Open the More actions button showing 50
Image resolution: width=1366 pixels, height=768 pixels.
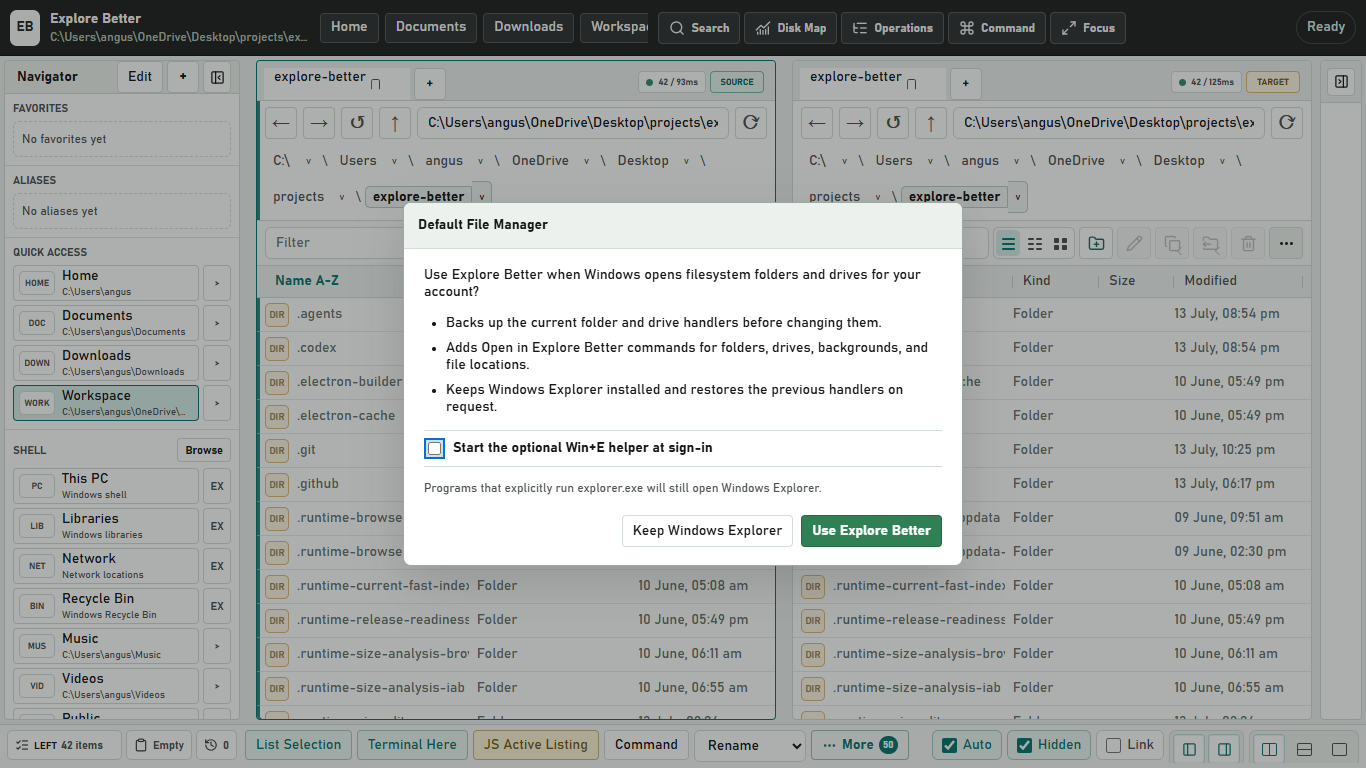coord(859,745)
